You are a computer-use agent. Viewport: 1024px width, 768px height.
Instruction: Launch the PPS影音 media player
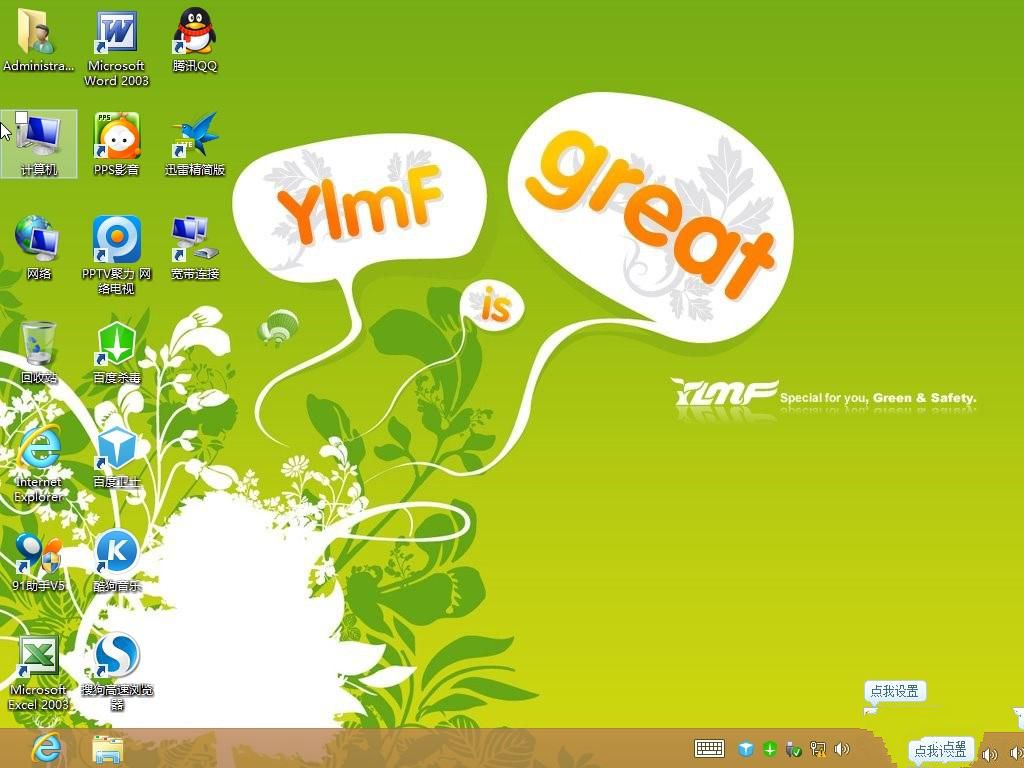coord(115,135)
